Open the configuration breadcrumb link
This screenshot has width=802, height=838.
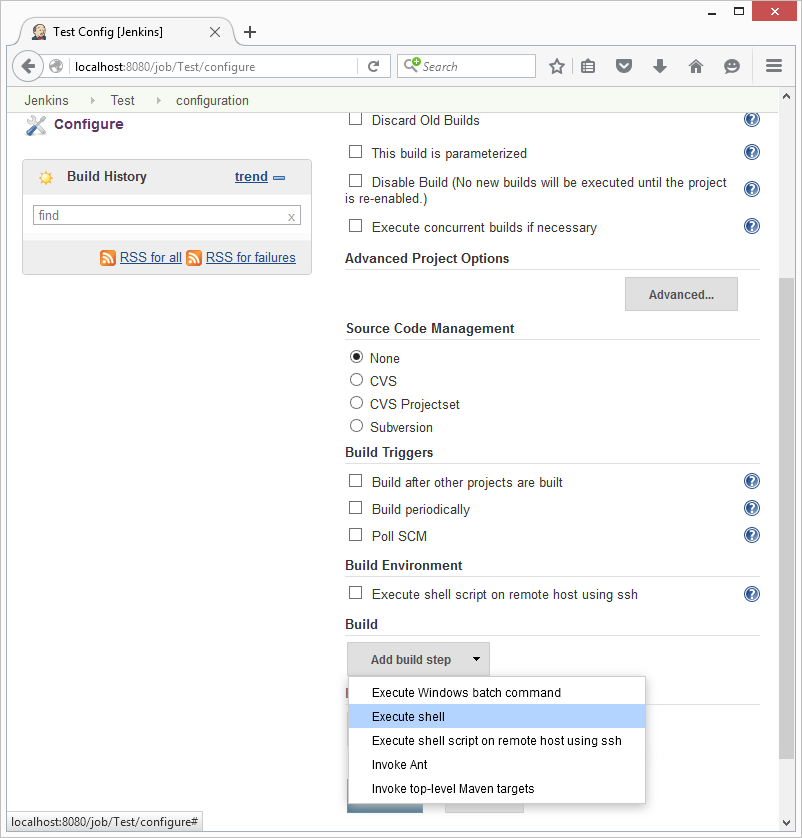coord(212,100)
